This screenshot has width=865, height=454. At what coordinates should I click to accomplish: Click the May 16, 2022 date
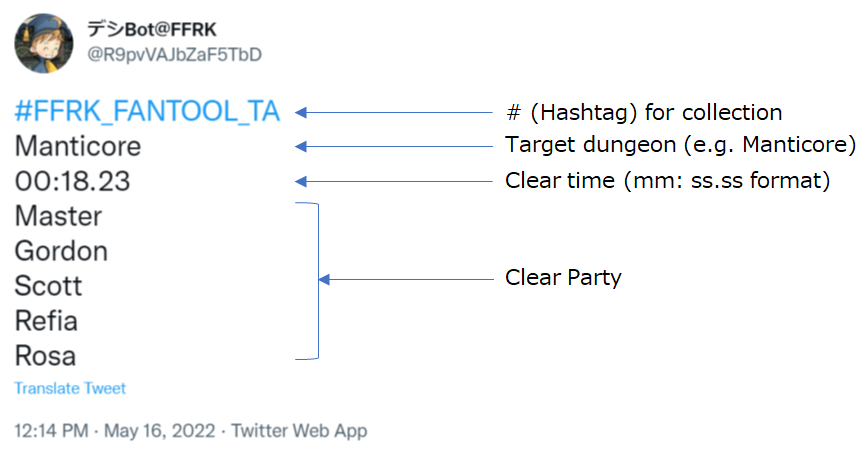[161, 431]
